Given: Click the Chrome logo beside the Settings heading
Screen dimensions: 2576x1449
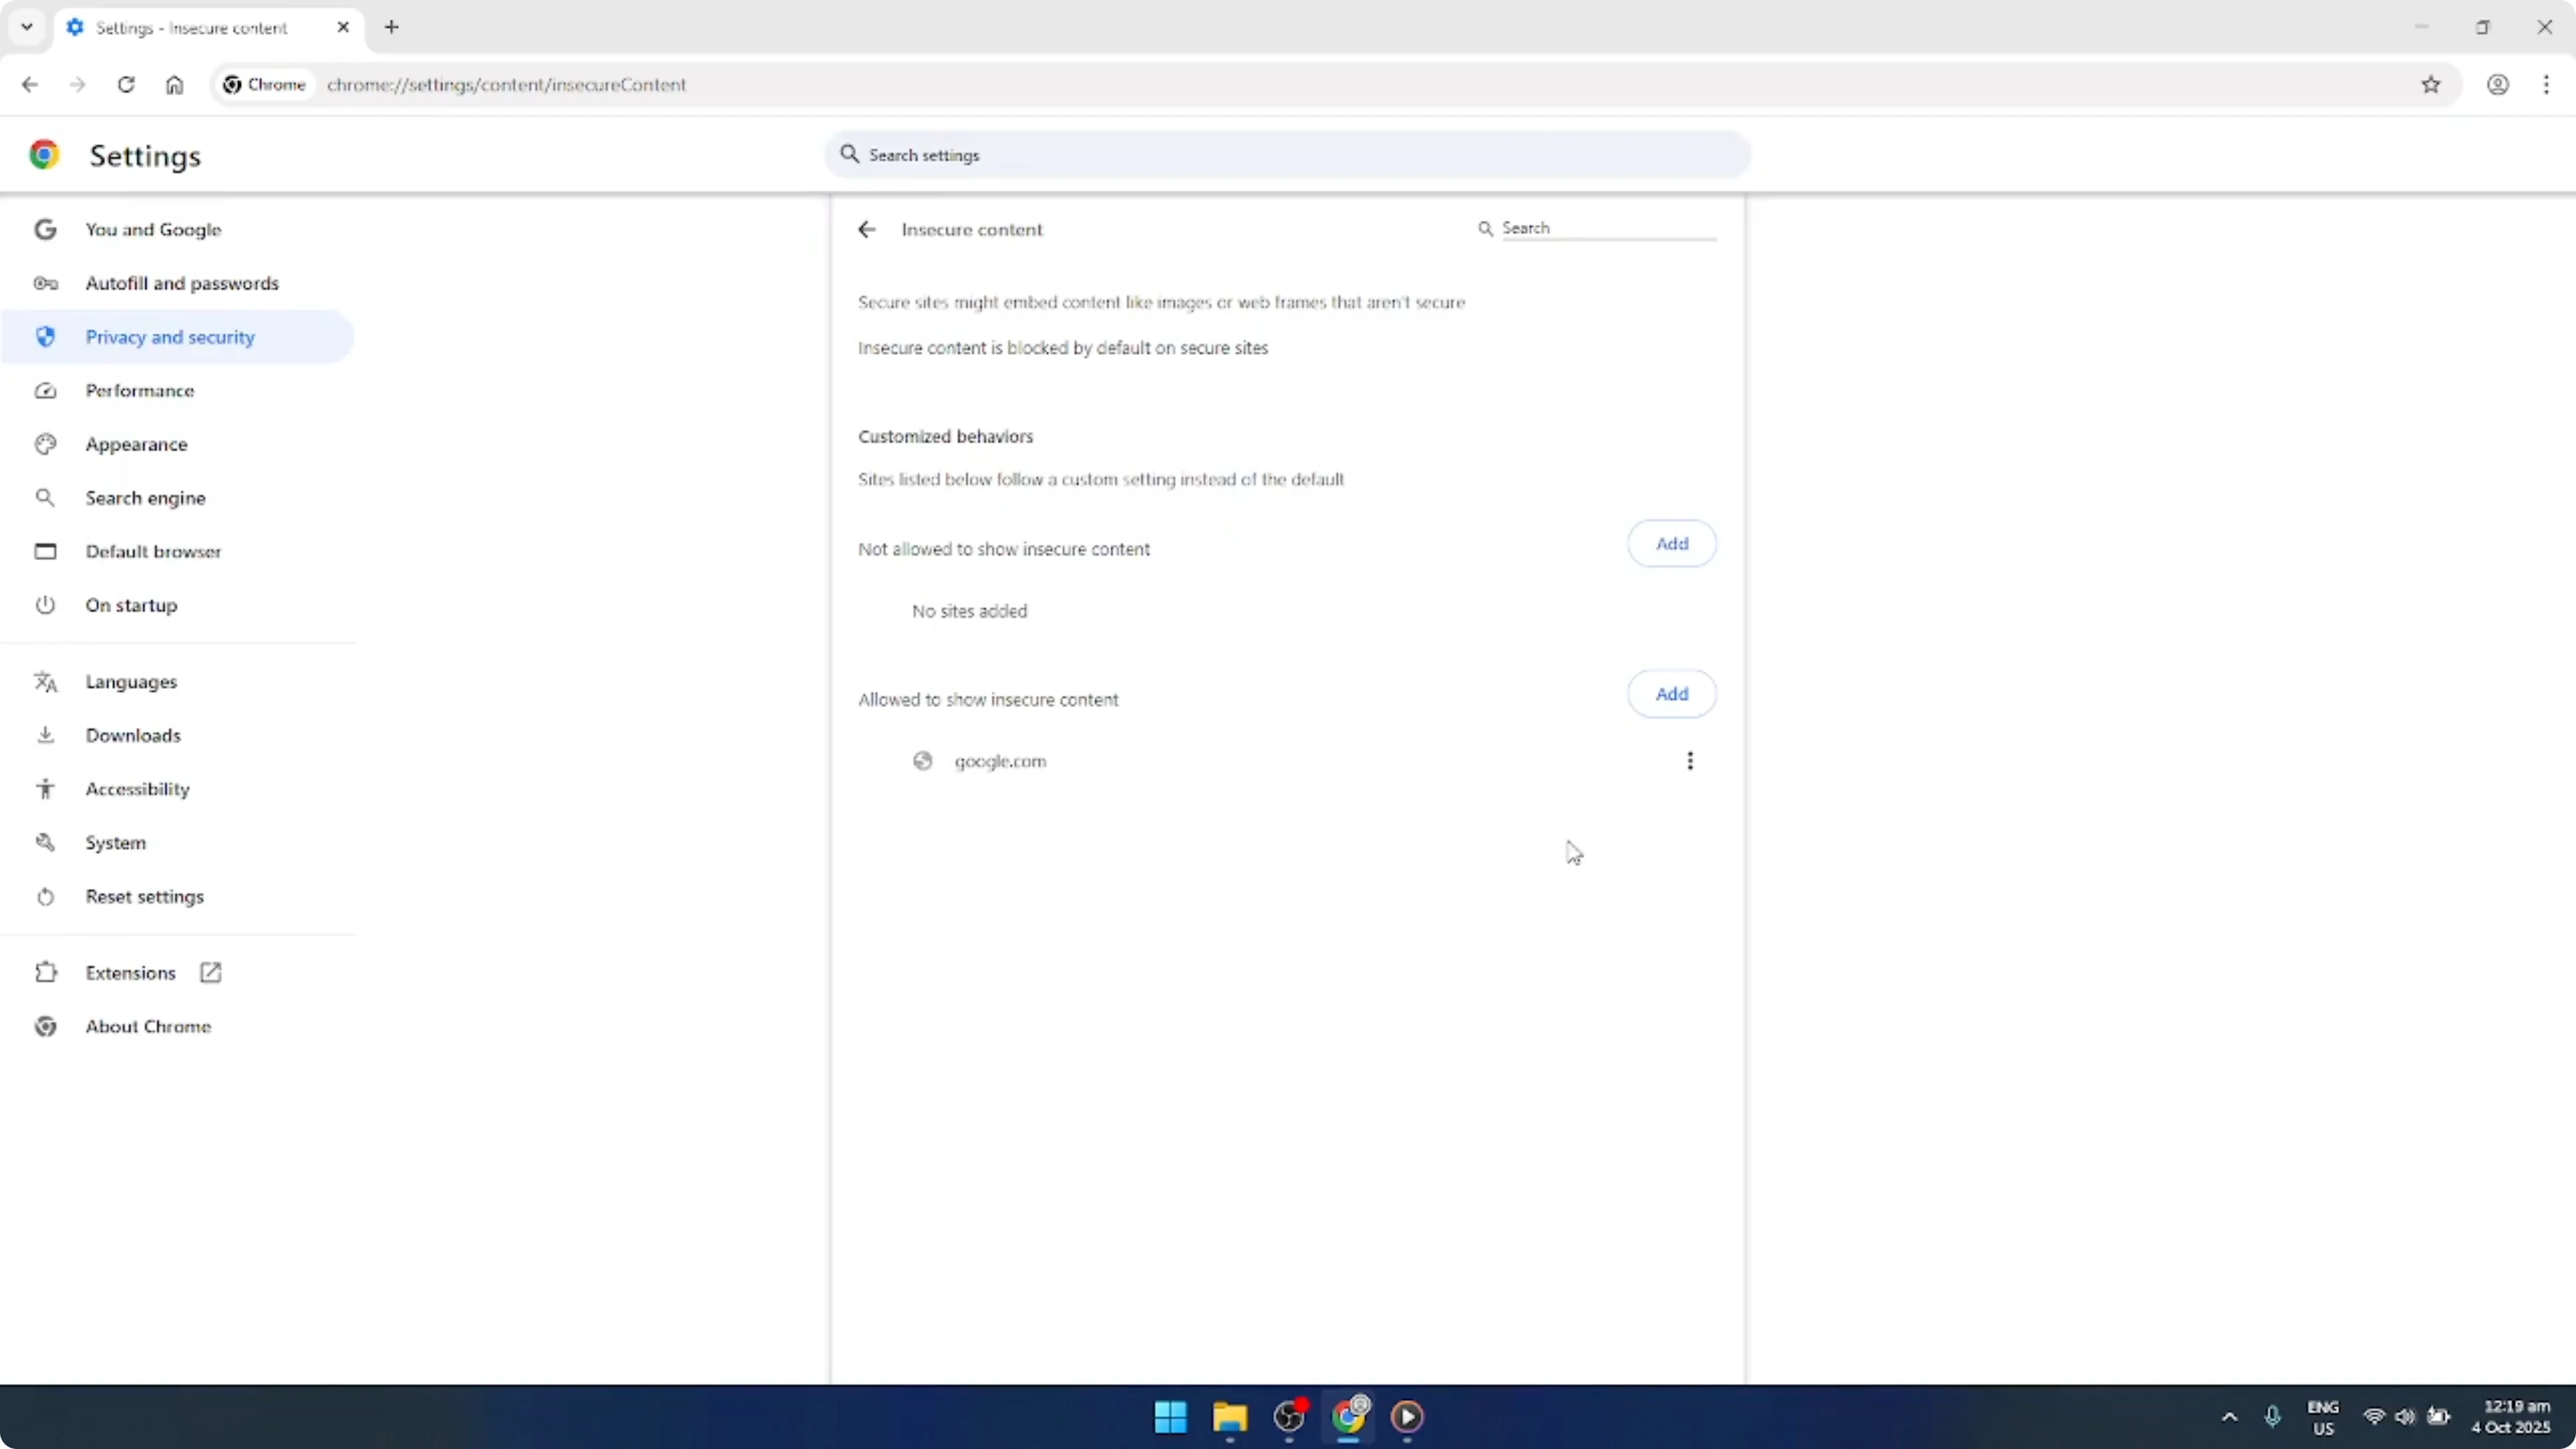Looking at the screenshot, I should [x=44, y=155].
